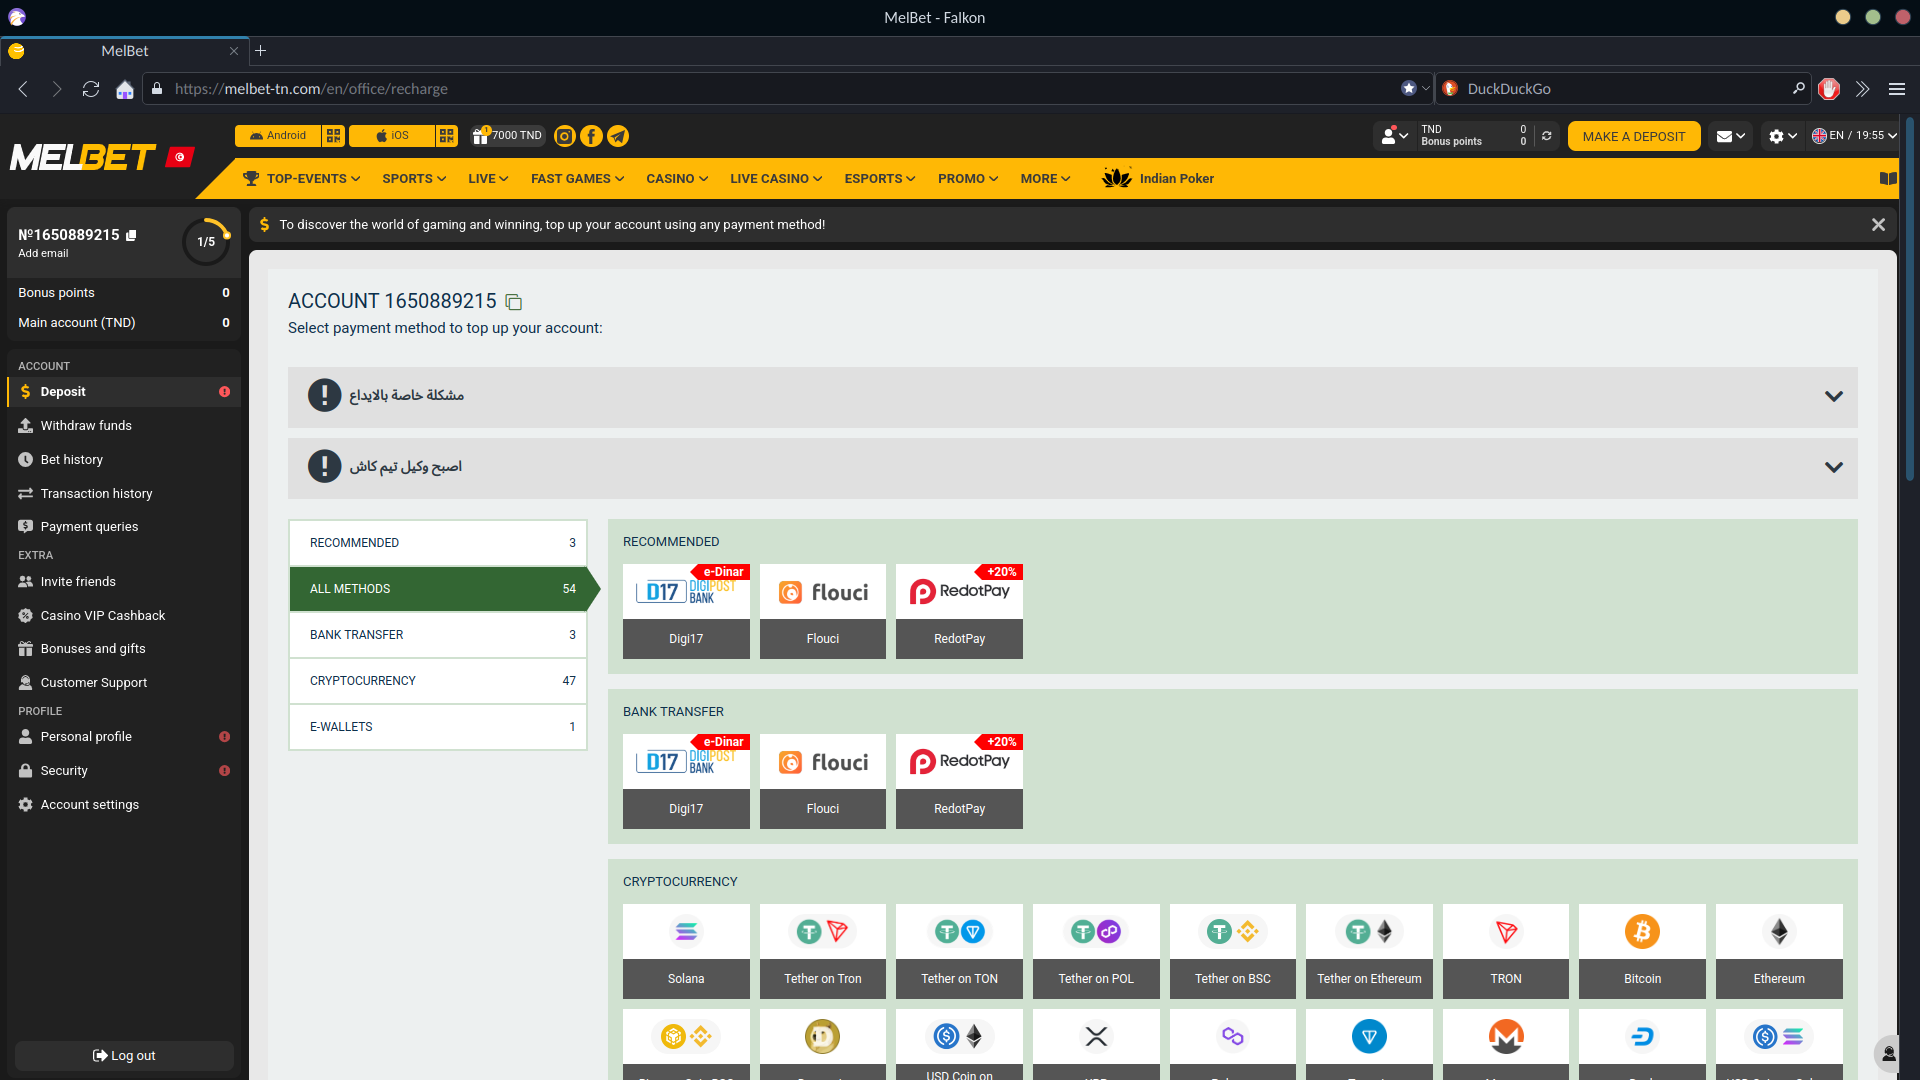1920x1080 pixels.
Task: Choose Tether on TON payment
Action: click(959, 951)
